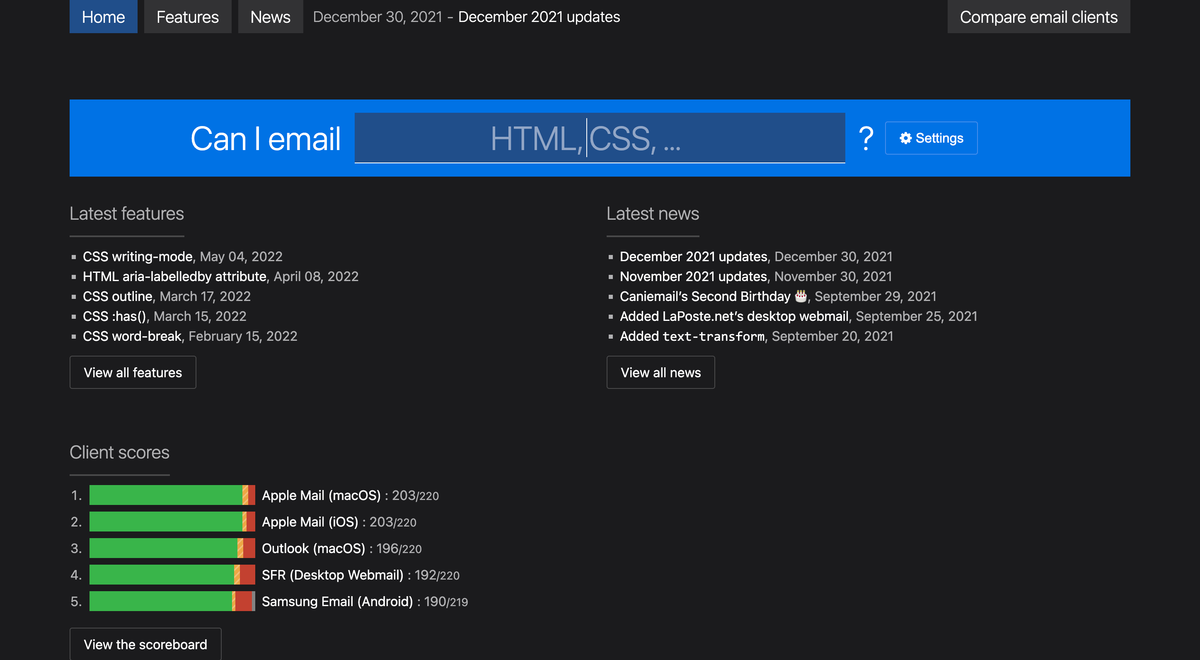Viewport: 1200px width, 660px height.
Task: Click Apple Mail (macOS) score bar
Action: (172, 495)
